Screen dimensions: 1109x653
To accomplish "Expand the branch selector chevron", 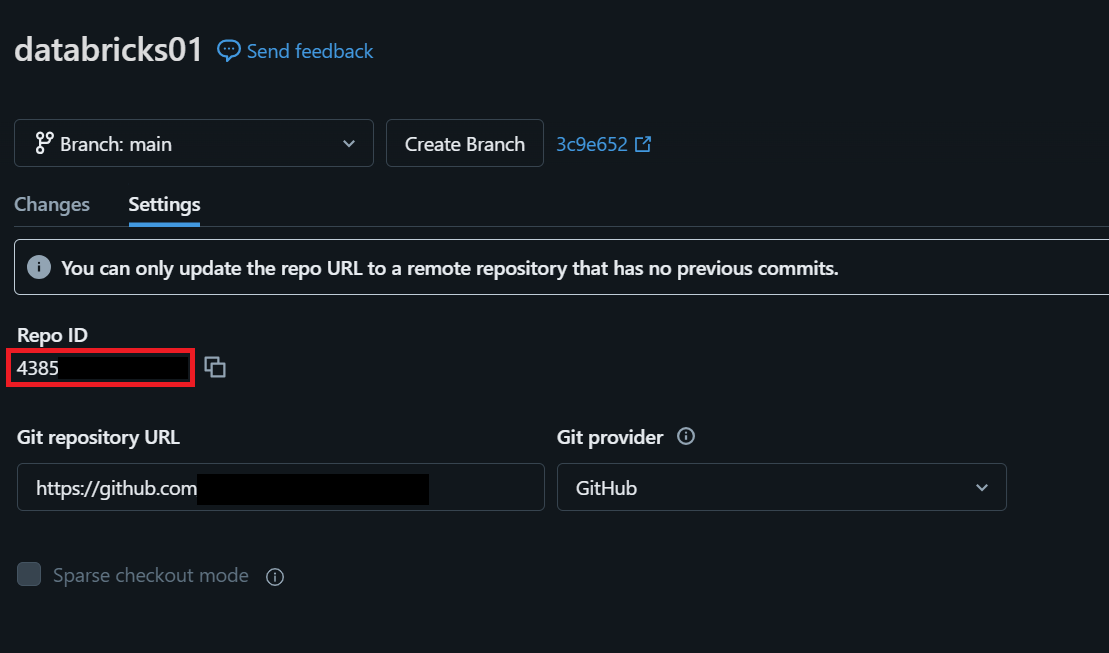I will coord(349,144).
